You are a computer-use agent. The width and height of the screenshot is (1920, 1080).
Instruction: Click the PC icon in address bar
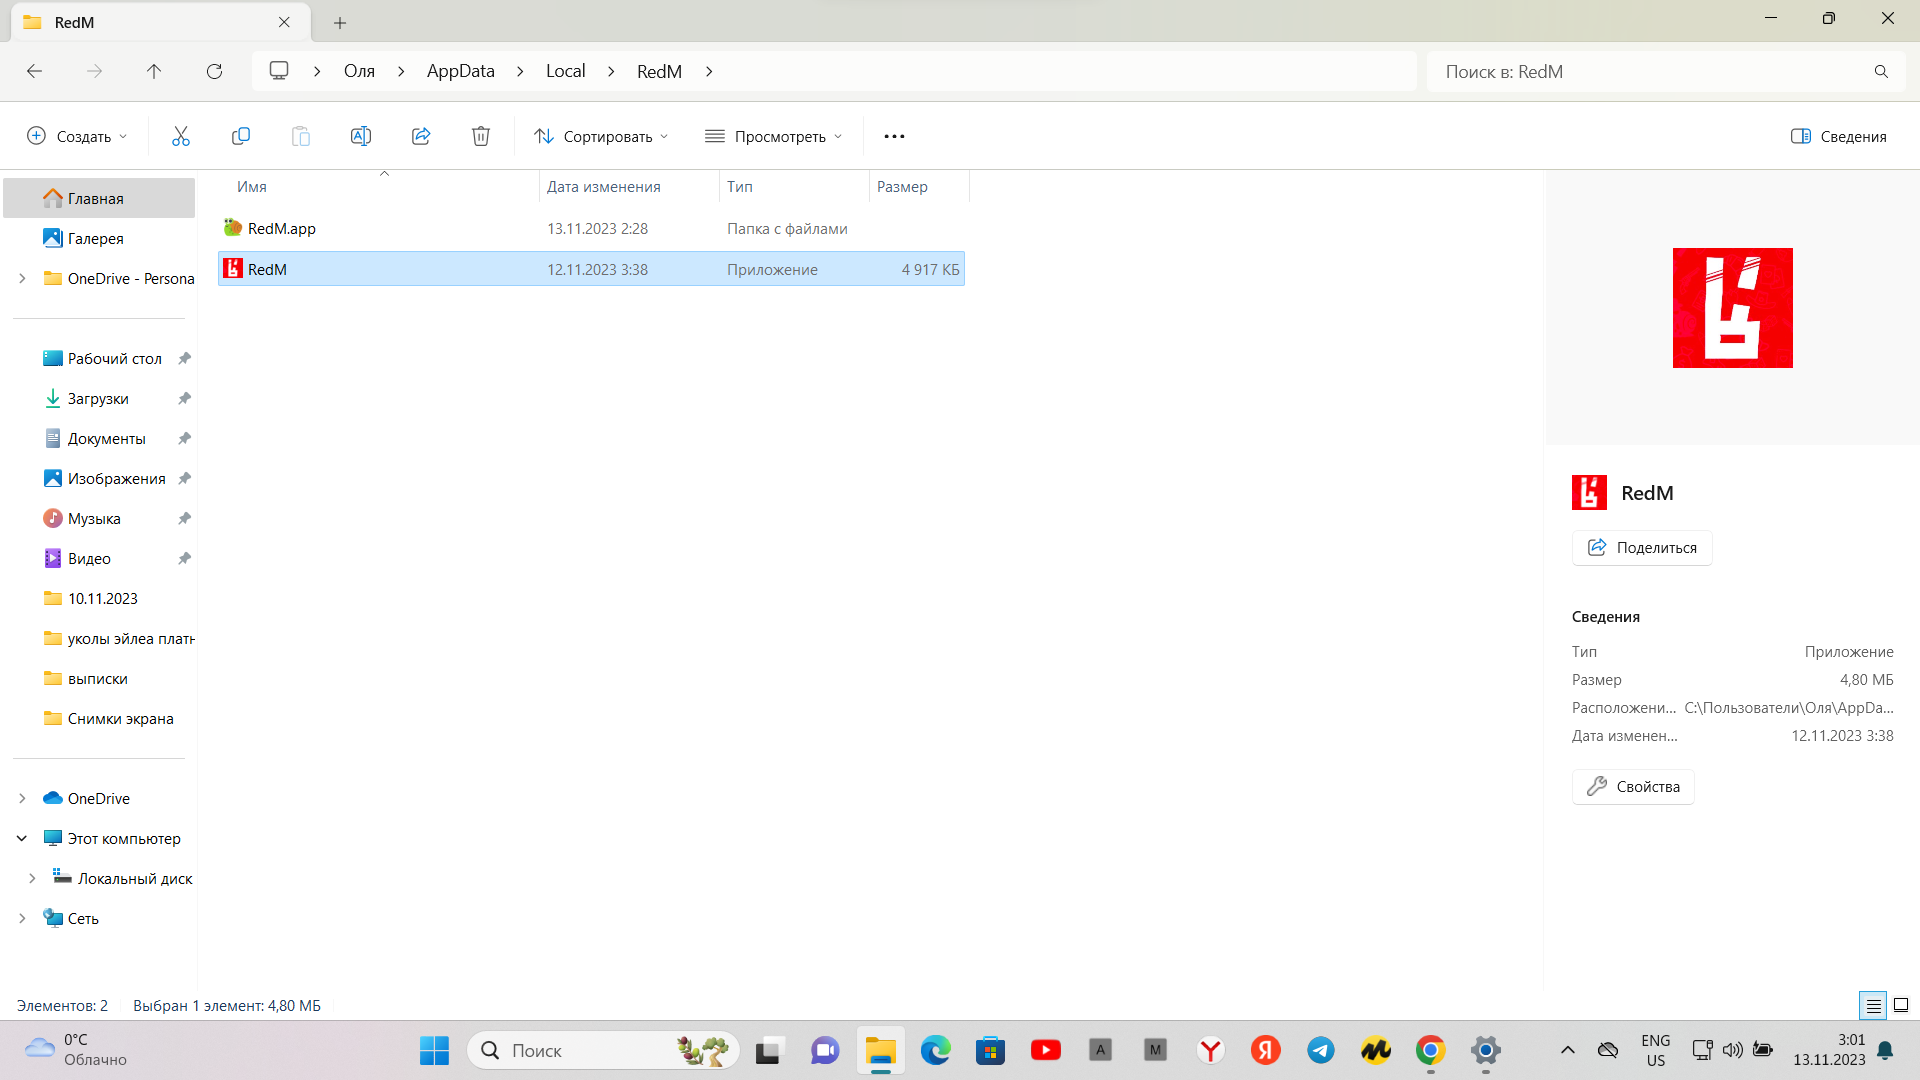click(x=279, y=71)
